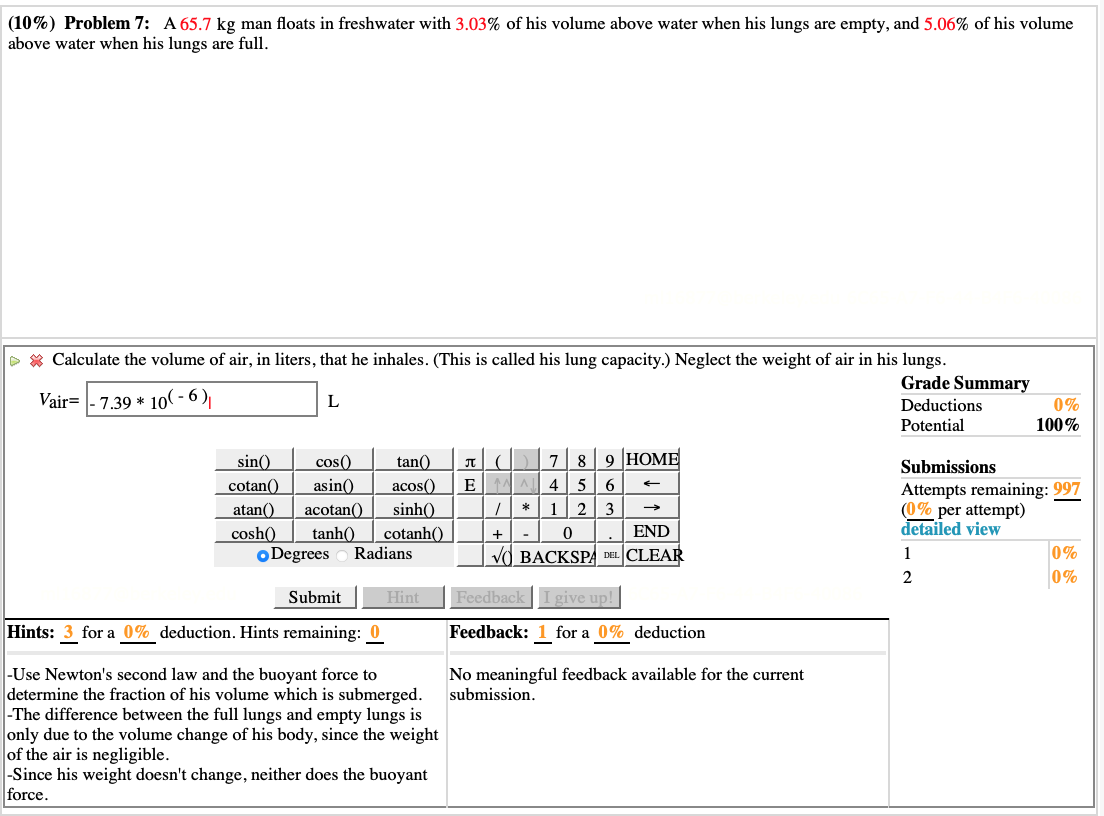Click the sin() function key

pyautogui.click(x=253, y=460)
